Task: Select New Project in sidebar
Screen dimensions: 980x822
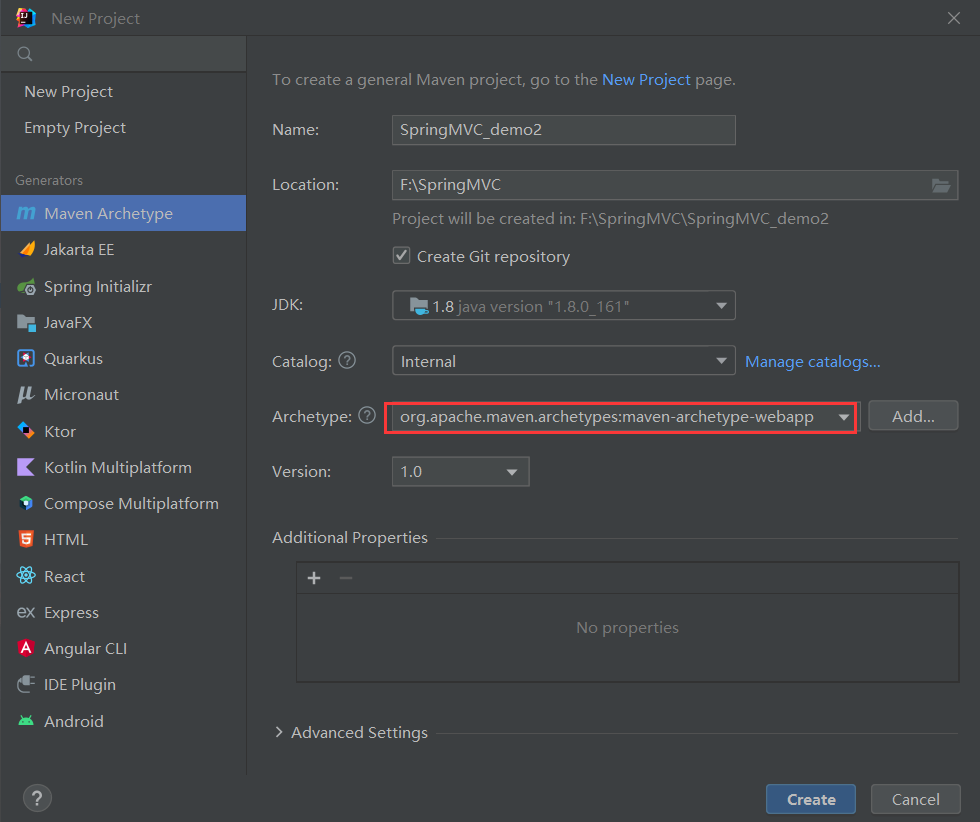Action: pos(68,92)
